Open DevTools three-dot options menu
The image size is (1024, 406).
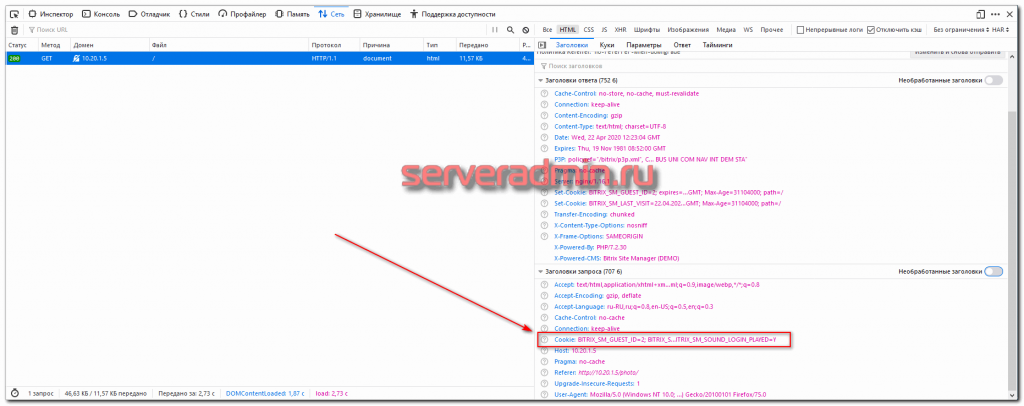pos(997,14)
